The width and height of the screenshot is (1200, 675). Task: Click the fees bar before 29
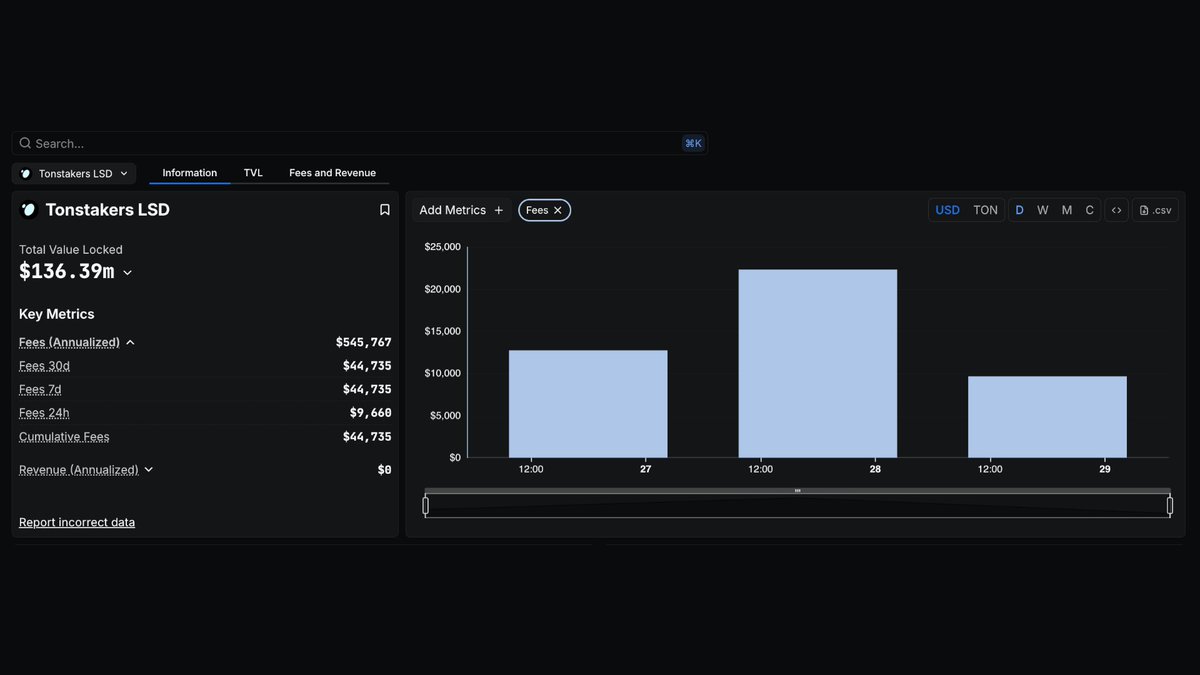tap(1047, 417)
